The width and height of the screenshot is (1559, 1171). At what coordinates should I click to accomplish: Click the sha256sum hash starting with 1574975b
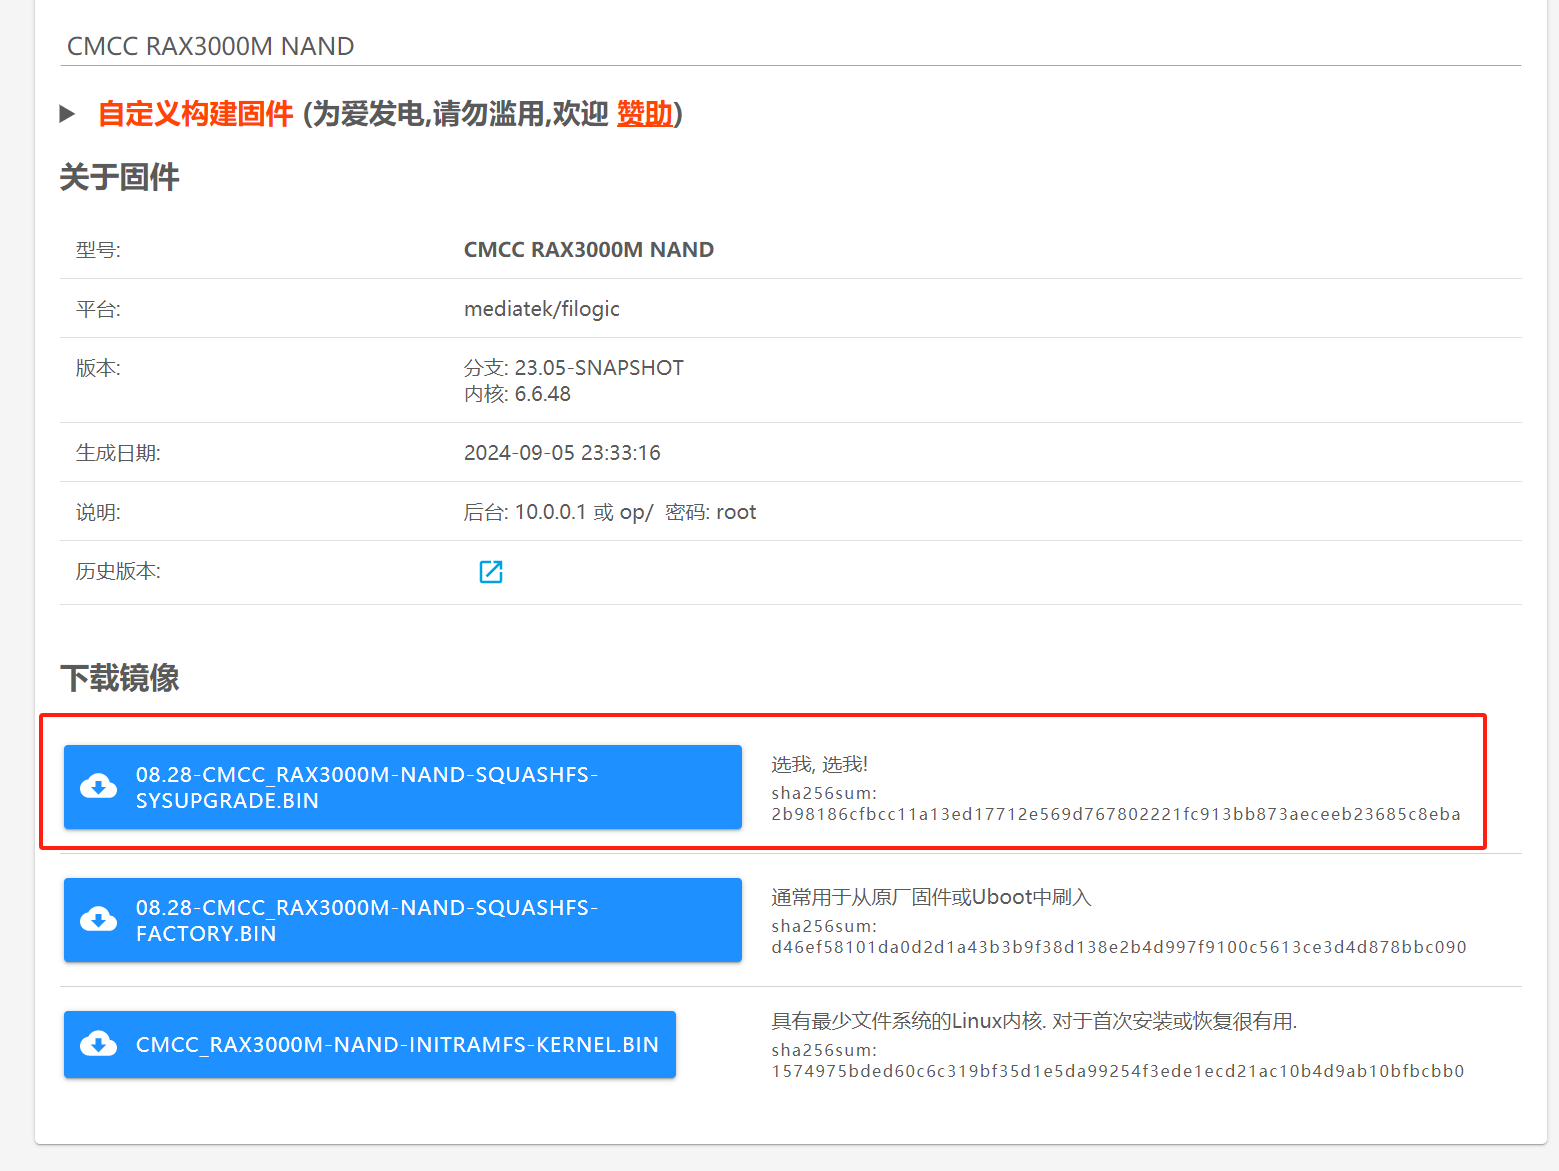1117,1071
